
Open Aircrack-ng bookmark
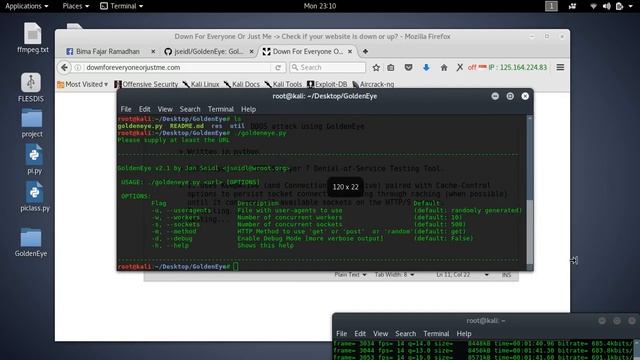click(x=373, y=84)
